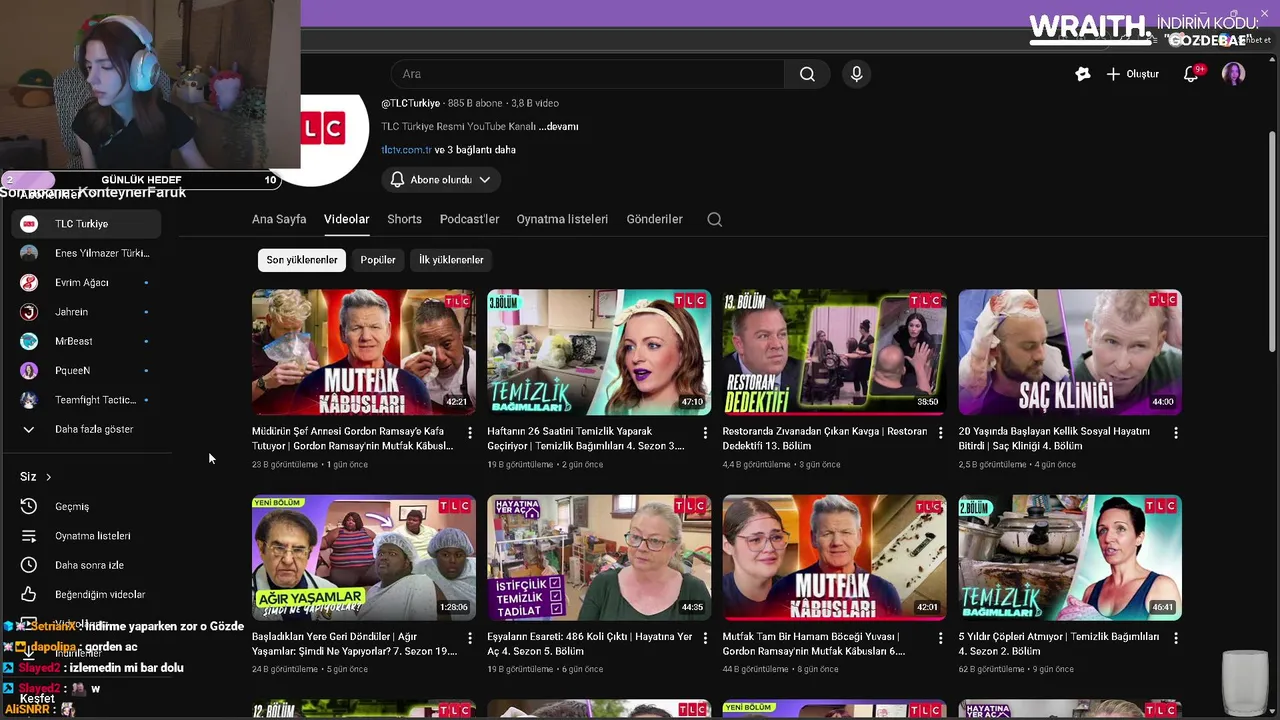Viewport: 1280px width, 720px height.
Task: Open the notifications bell
Action: pos(1191,74)
